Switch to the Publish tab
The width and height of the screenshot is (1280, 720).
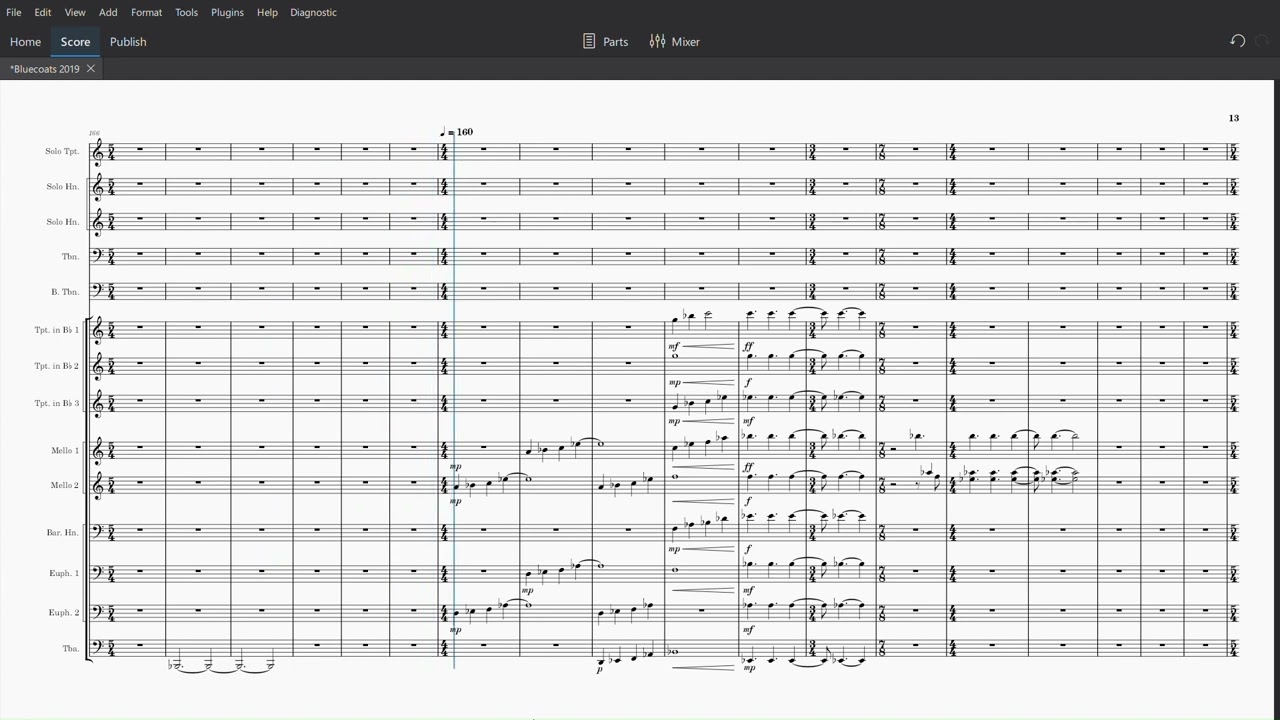click(x=128, y=41)
